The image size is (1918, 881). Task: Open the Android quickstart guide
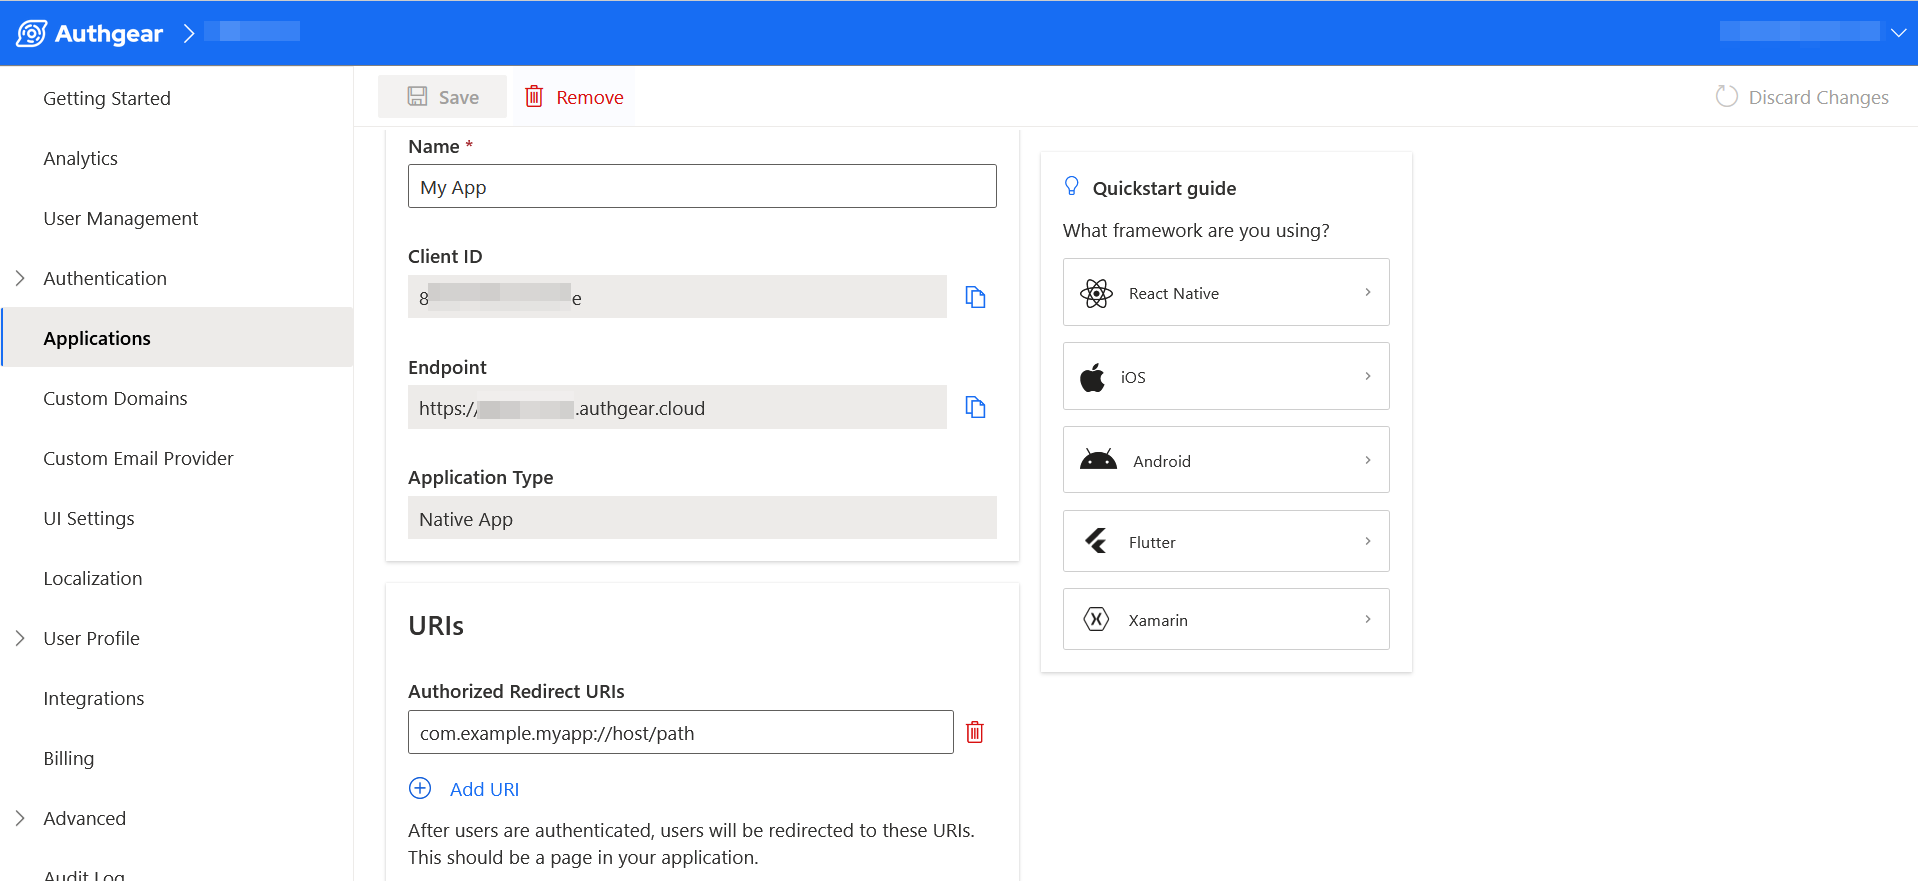tap(1225, 460)
